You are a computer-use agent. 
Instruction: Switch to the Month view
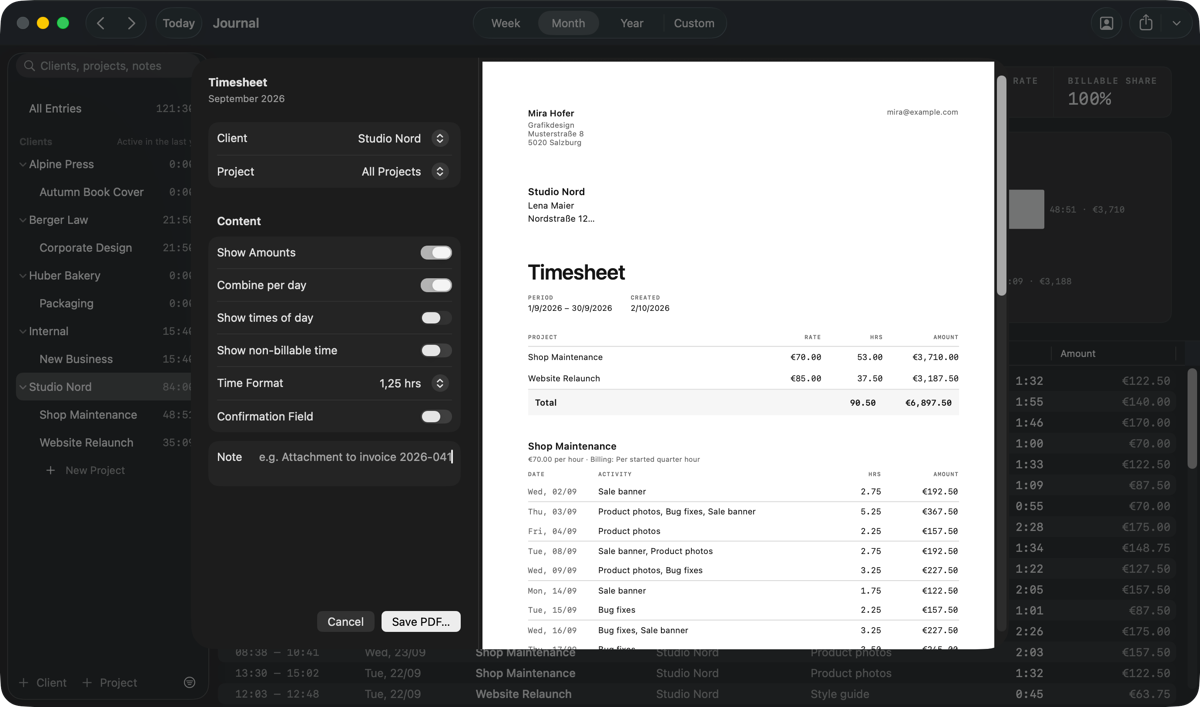pyautogui.click(x=568, y=23)
